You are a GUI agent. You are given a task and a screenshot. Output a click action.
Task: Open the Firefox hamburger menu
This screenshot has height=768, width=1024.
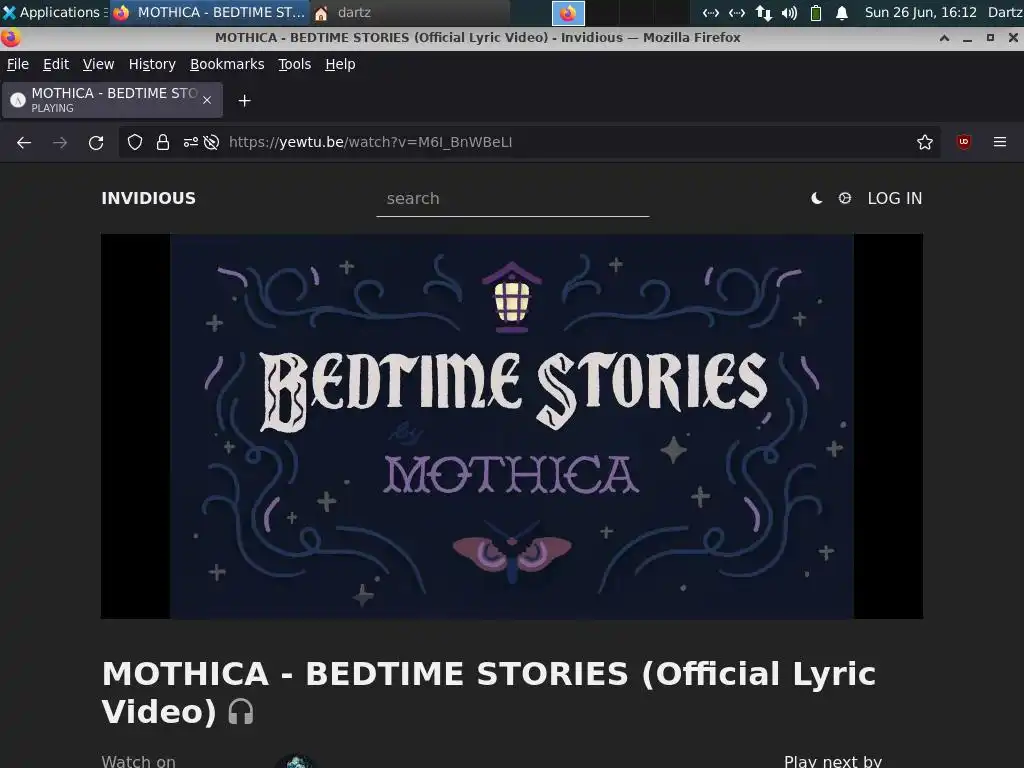tap(999, 142)
